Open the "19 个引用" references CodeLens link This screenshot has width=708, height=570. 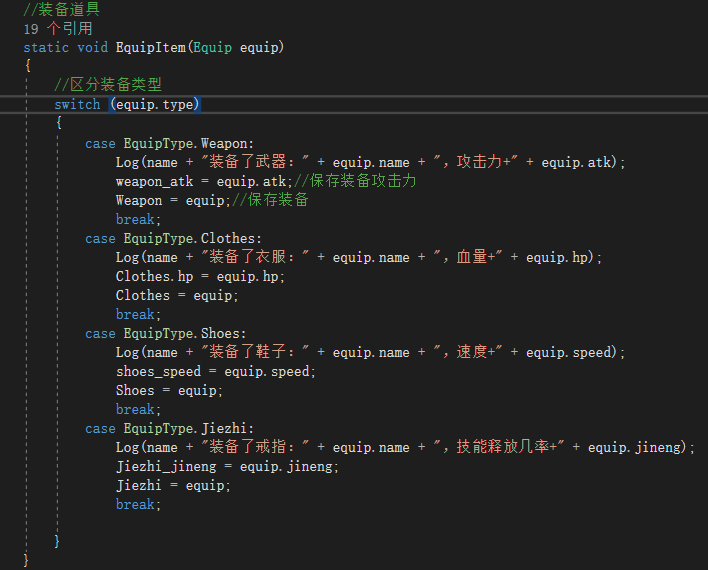pos(58,29)
